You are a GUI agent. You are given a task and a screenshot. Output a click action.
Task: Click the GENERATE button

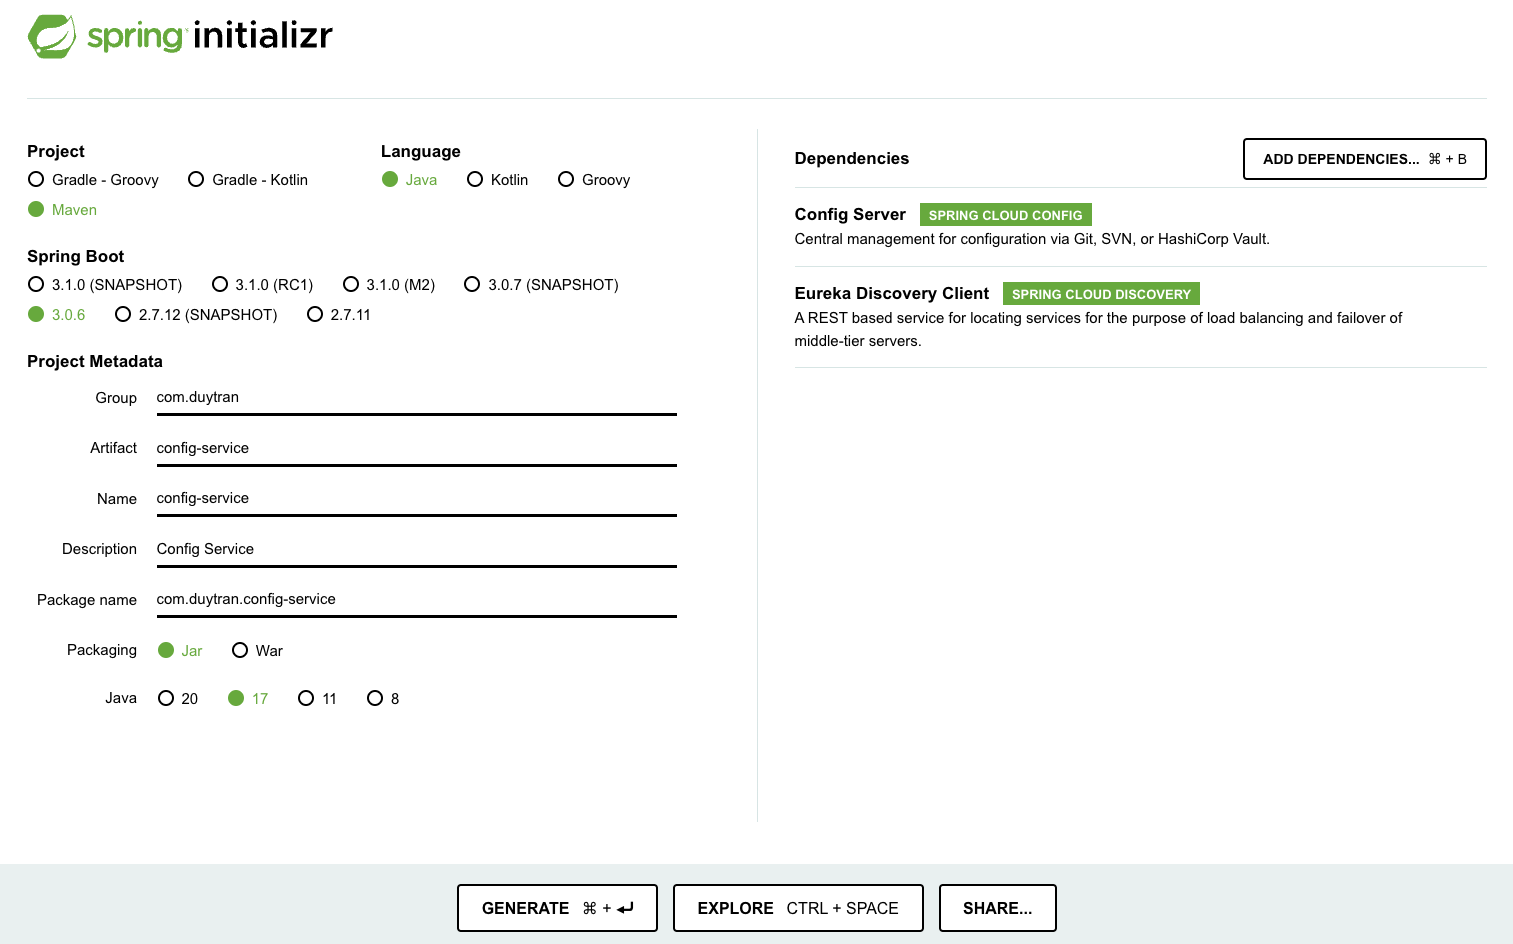pyautogui.click(x=557, y=908)
